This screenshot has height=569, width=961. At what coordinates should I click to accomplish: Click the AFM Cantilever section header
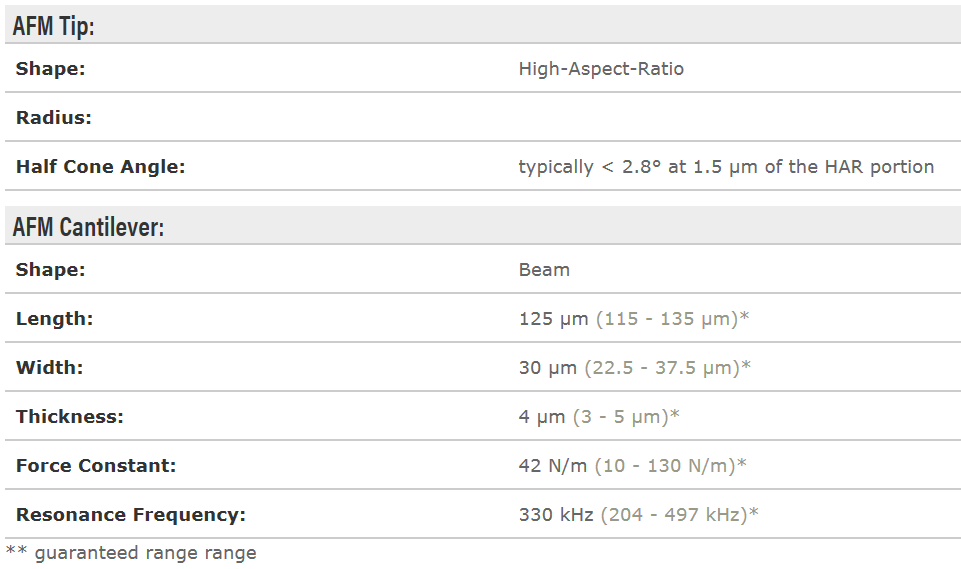coord(88,227)
